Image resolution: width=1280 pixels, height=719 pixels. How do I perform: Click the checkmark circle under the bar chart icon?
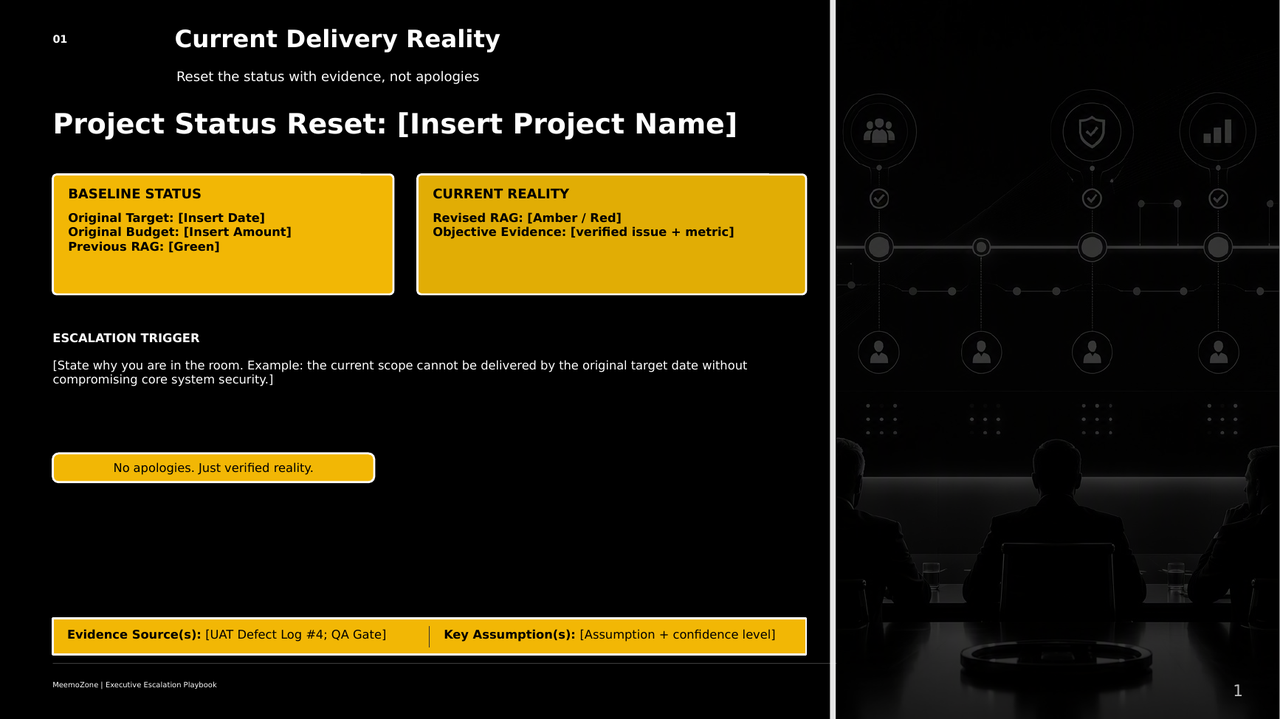tap(1218, 199)
